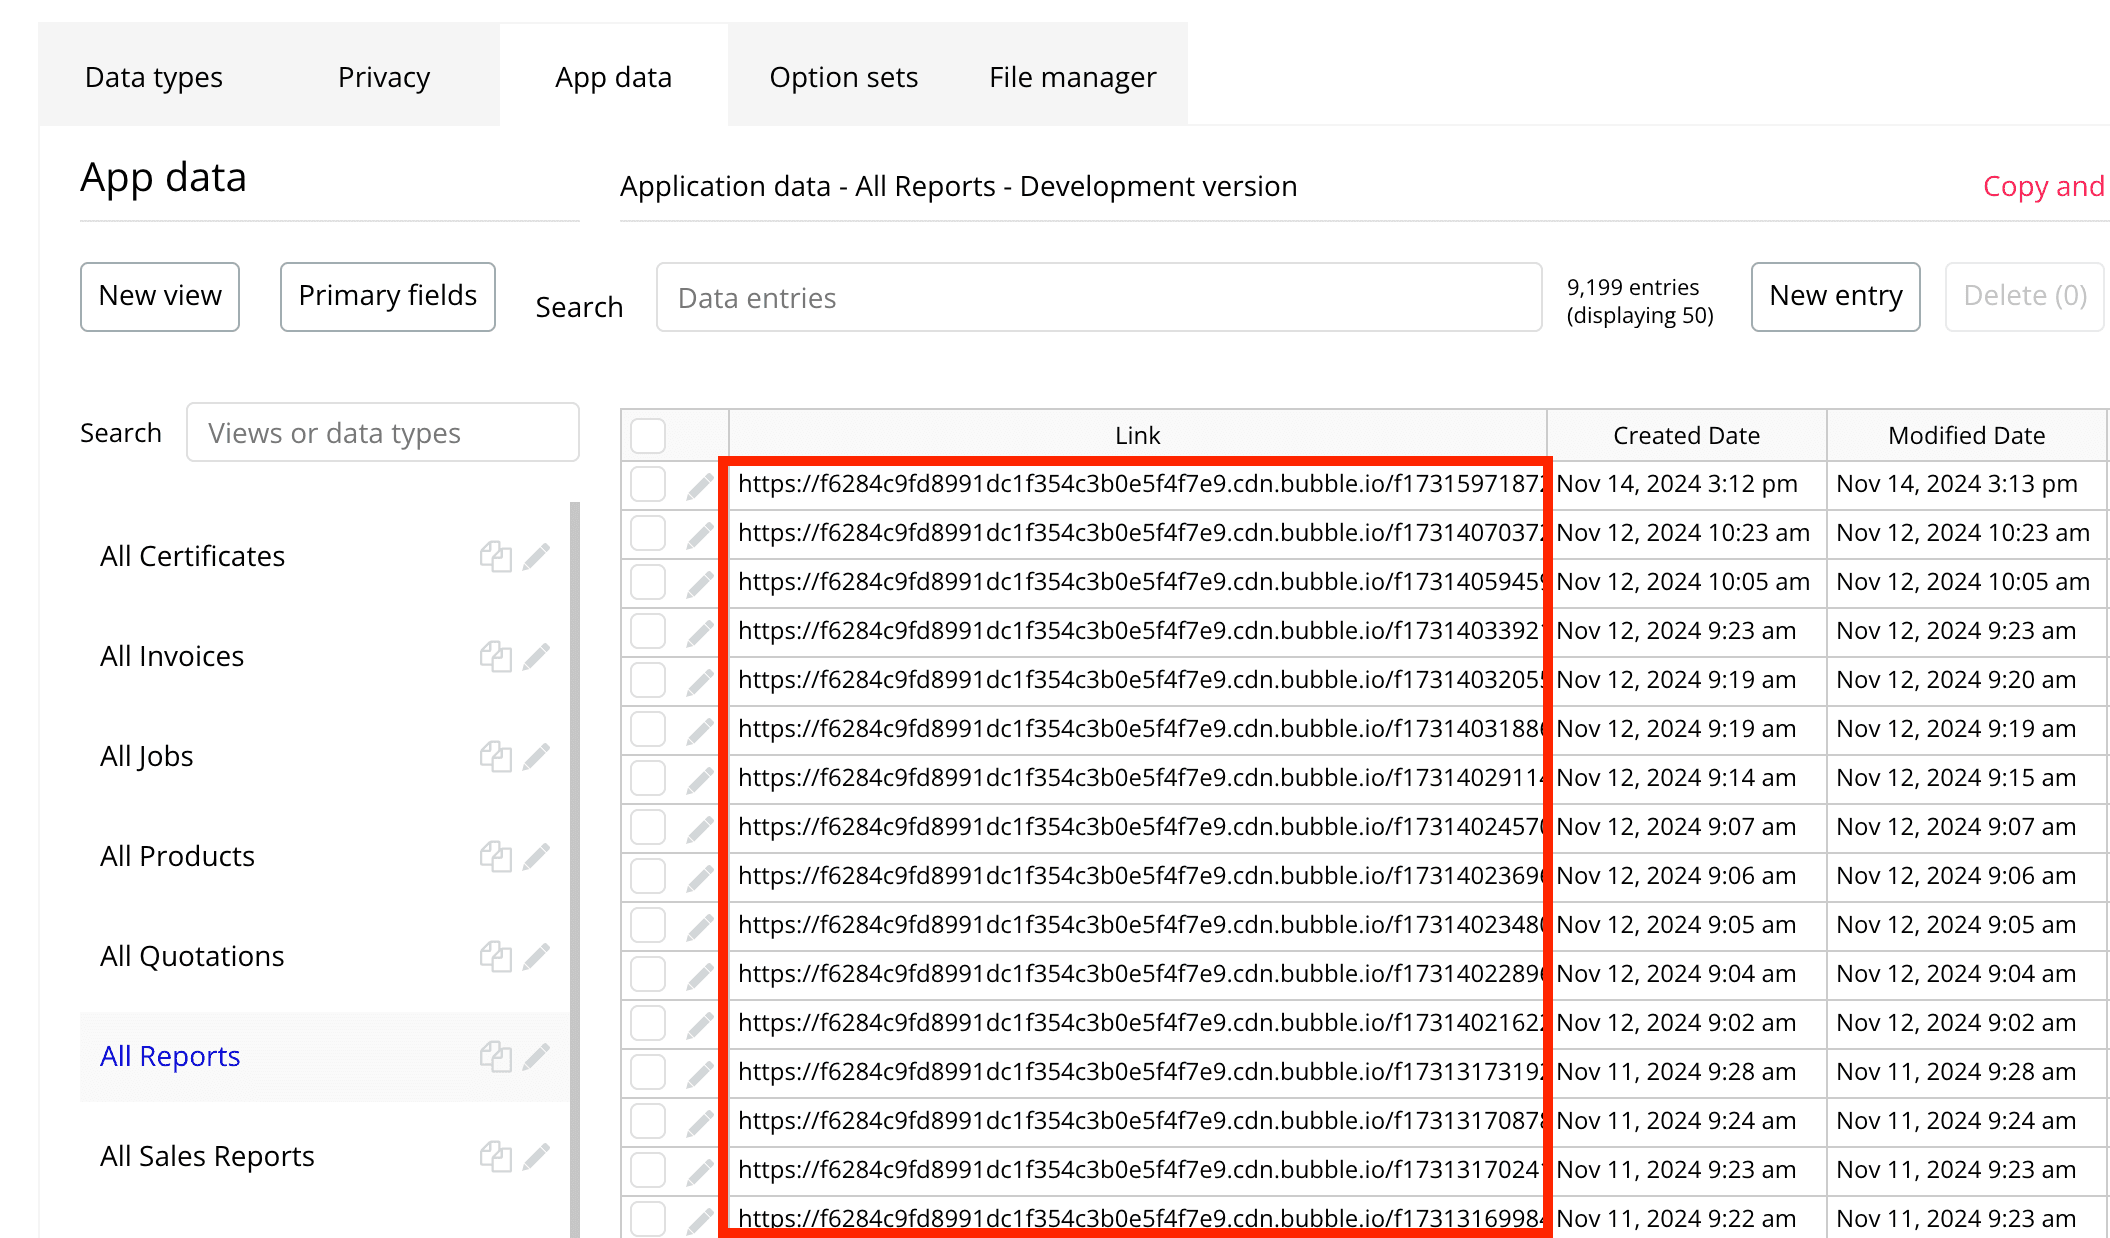Edit the All Products view via pencil icon
The image size is (2110, 1238).
(x=537, y=856)
